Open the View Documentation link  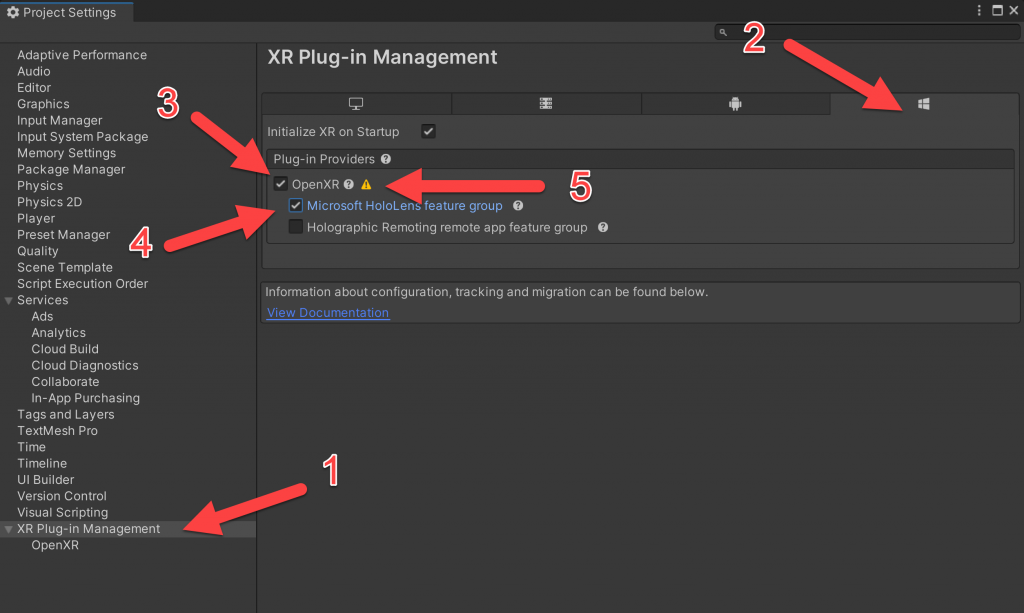328,313
